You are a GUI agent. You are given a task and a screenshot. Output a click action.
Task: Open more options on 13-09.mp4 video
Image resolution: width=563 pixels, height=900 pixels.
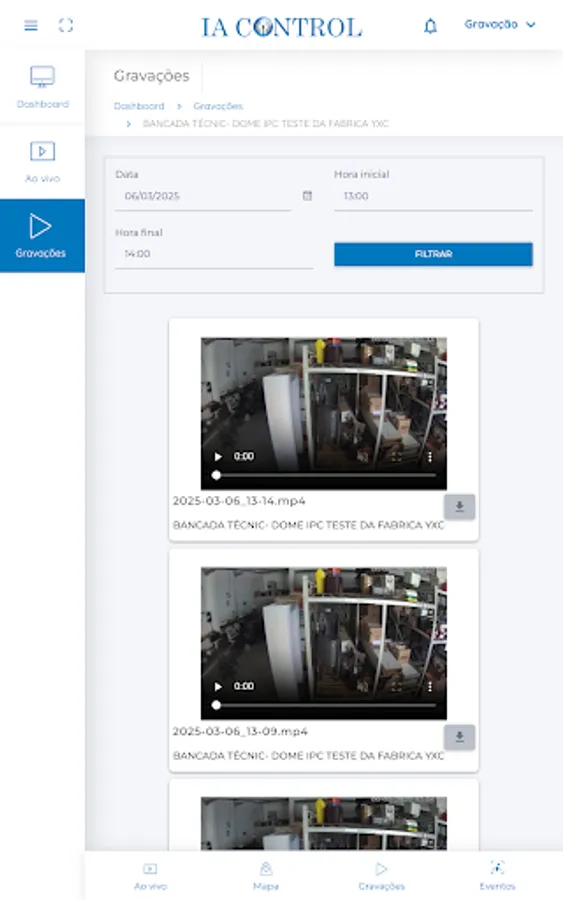[x=430, y=686]
